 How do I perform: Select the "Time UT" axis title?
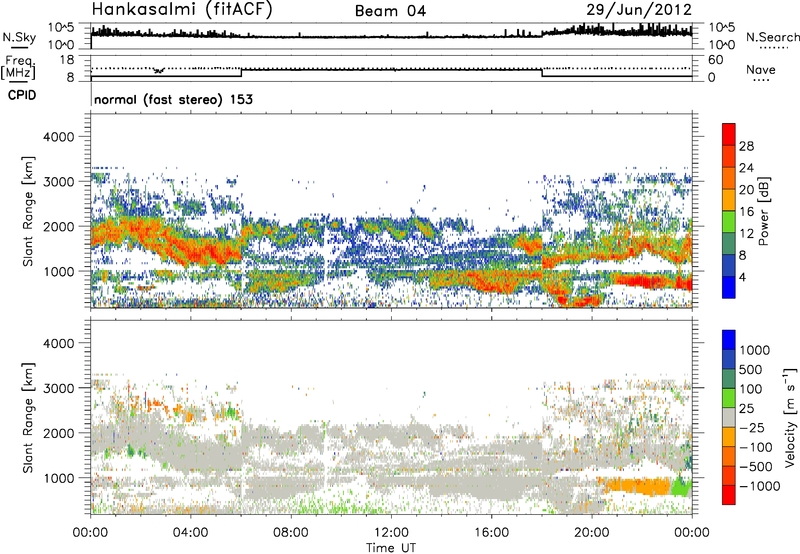391,548
